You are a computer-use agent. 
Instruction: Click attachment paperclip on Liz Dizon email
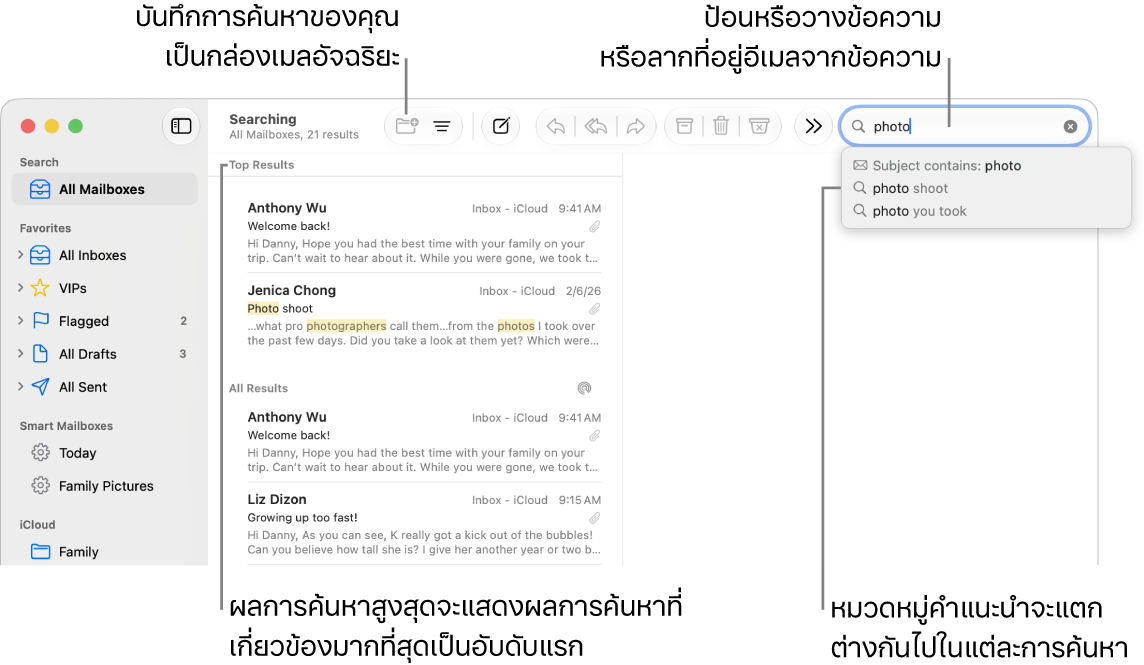595,518
